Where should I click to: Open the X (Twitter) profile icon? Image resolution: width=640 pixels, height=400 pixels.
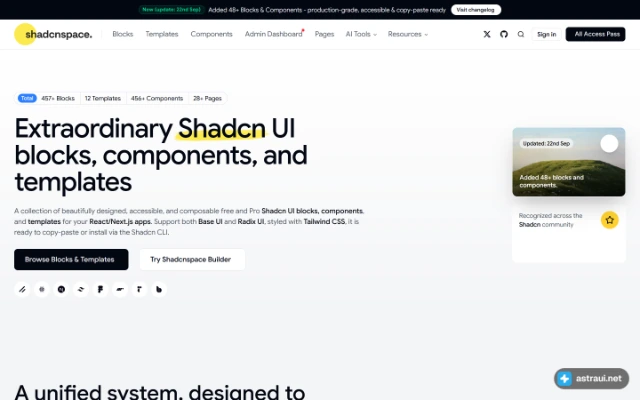click(487, 34)
